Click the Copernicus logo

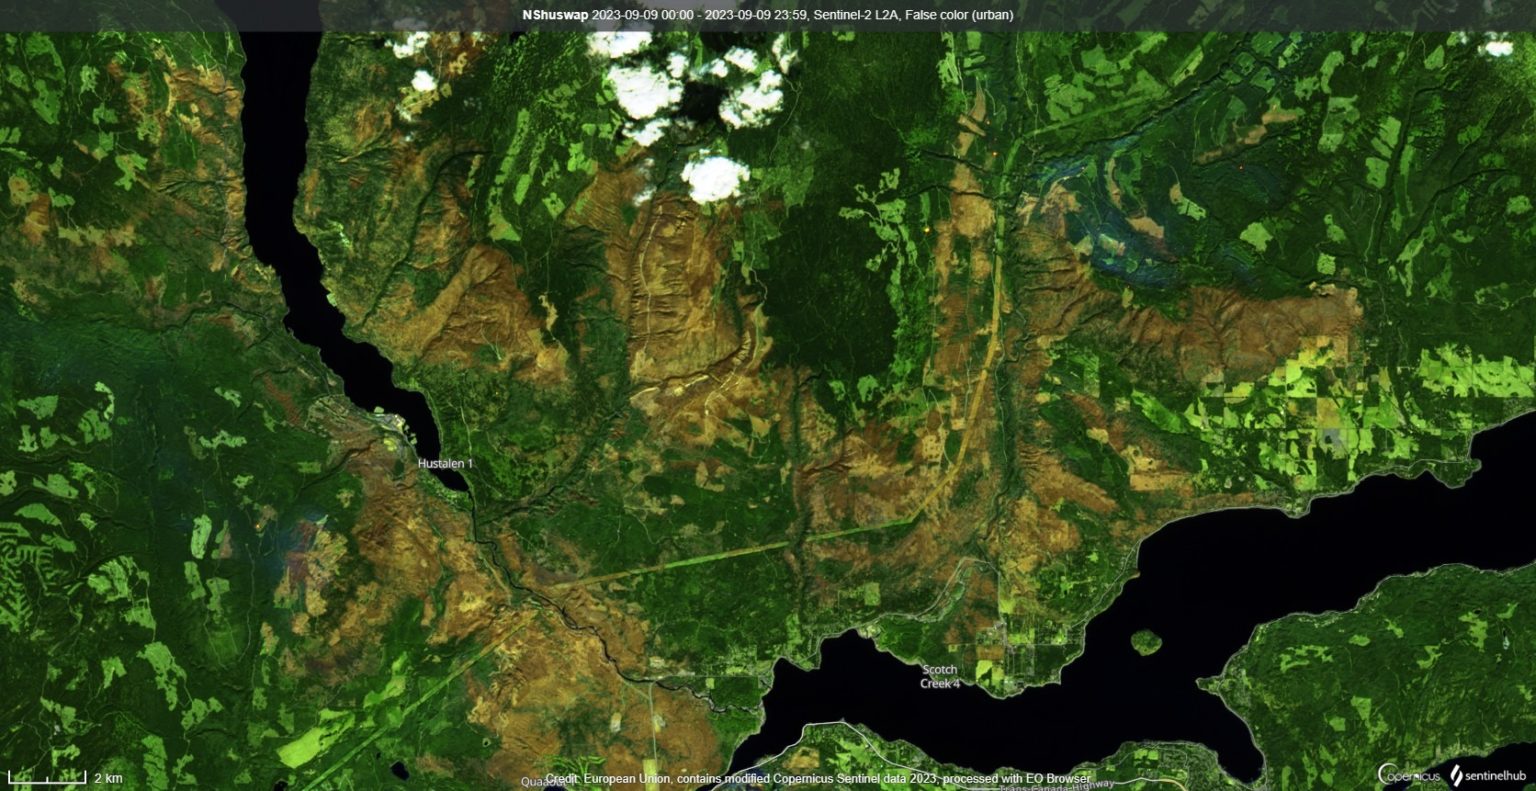[1409, 776]
